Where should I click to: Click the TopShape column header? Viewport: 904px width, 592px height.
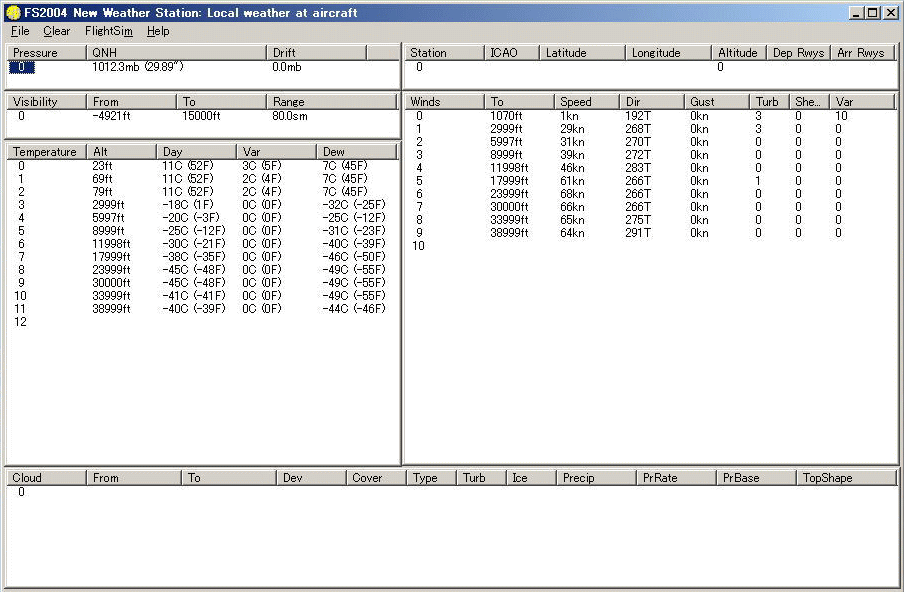pos(845,478)
